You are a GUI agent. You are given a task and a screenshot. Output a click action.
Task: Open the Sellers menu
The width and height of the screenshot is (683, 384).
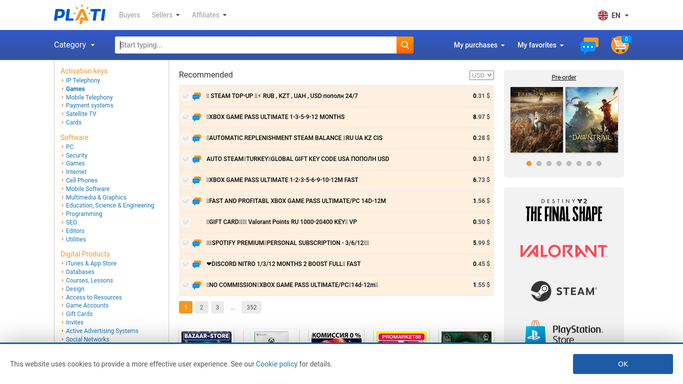point(166,15)
